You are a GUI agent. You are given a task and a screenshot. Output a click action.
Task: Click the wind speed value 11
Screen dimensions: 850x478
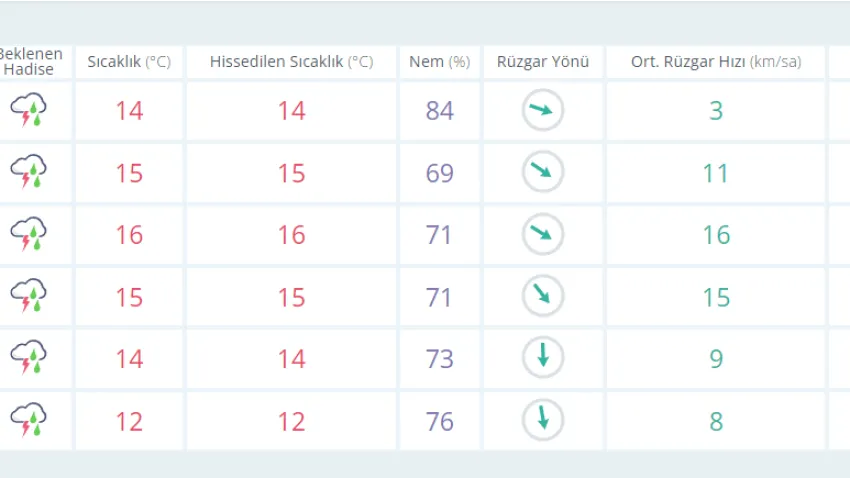pos(716,173)
